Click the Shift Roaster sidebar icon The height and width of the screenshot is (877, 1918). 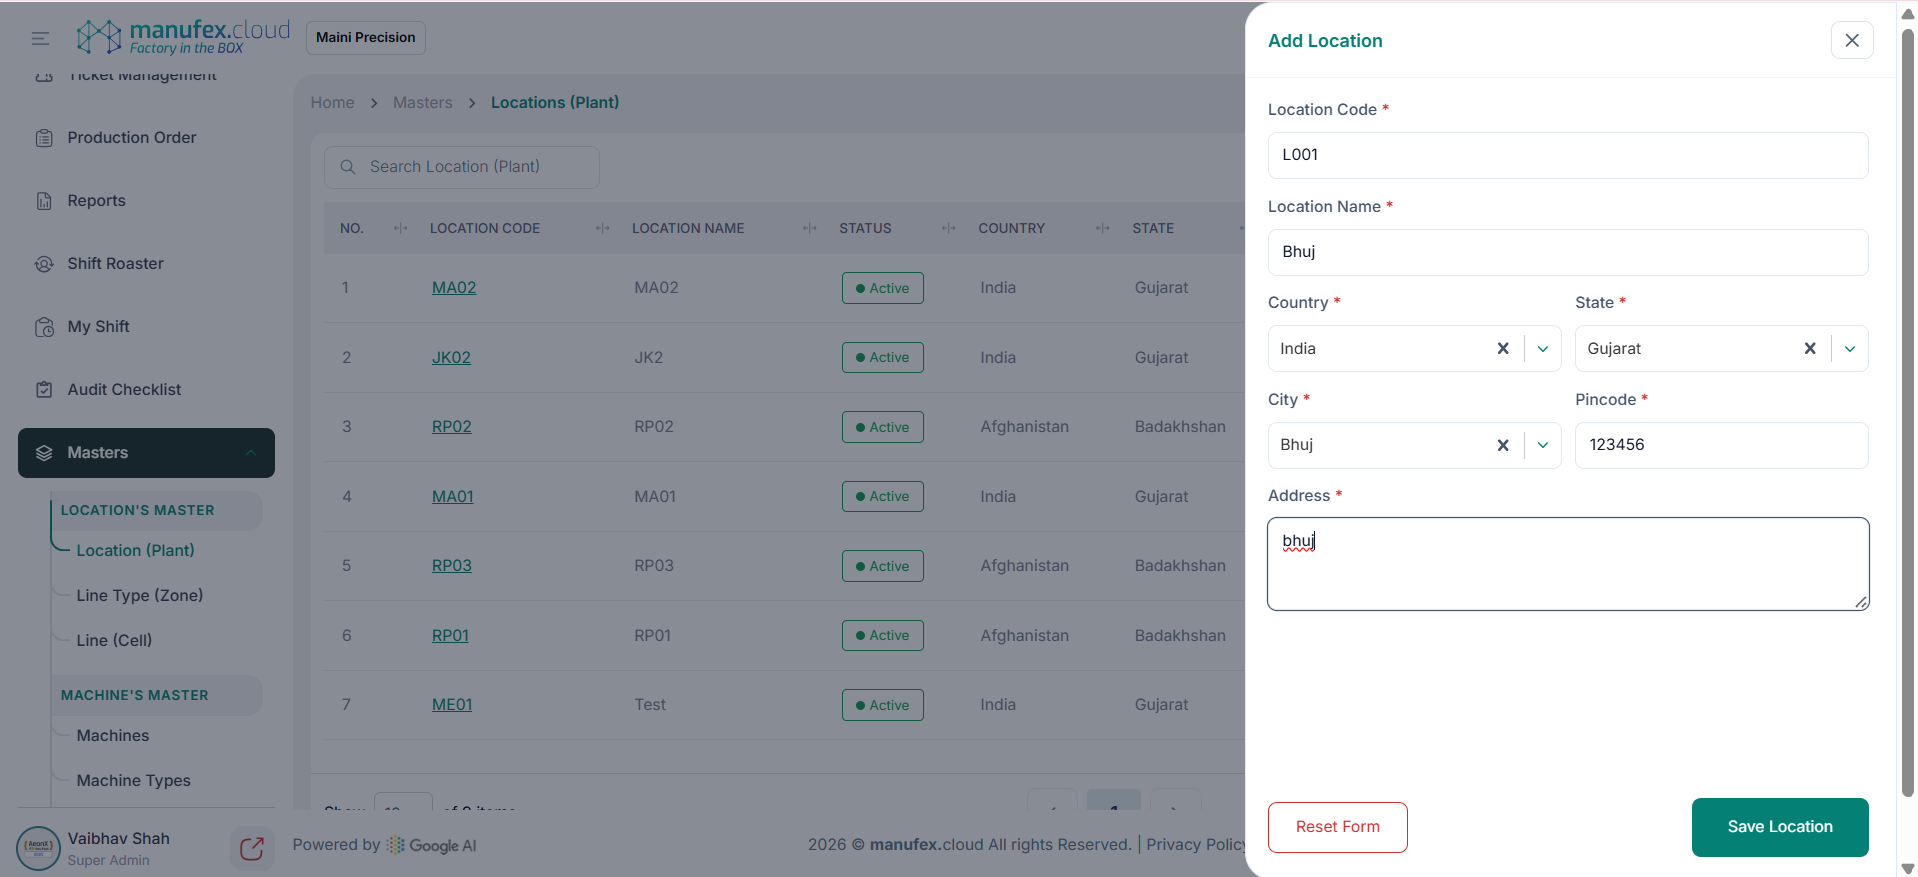[44, 264]
